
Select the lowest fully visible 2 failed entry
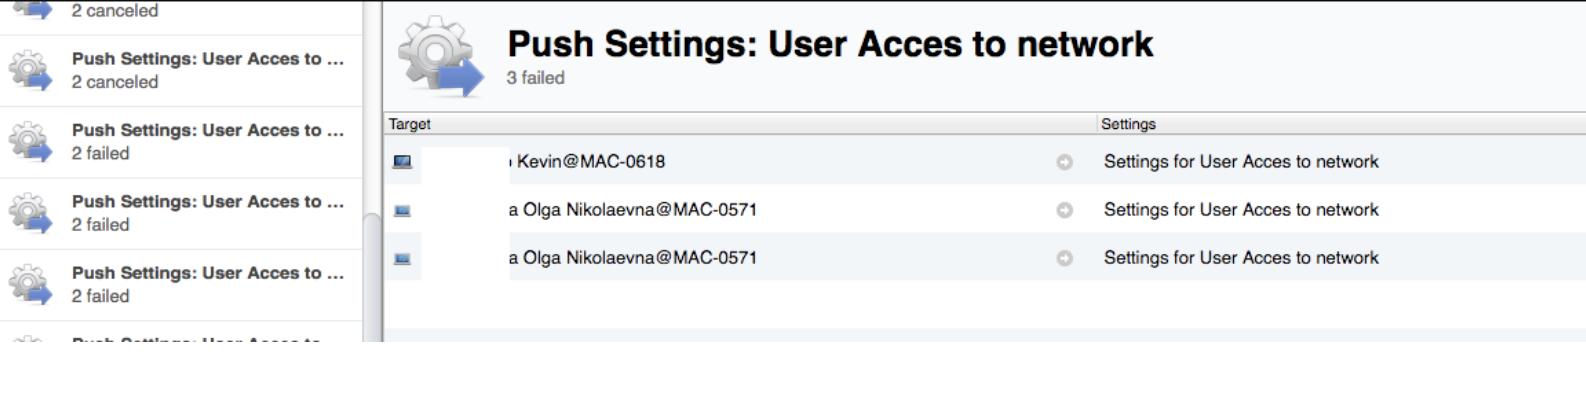pos(181,285)
